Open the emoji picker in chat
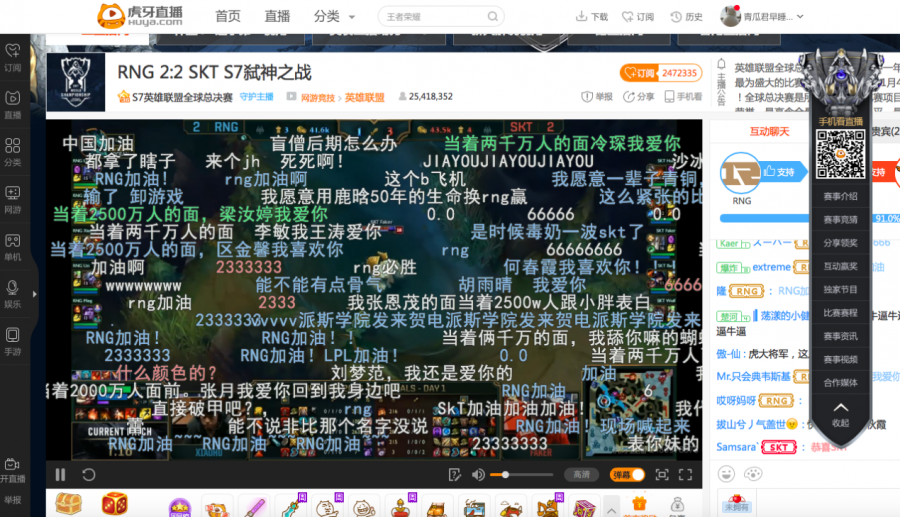The image size is (900, 517). [x=726, y=474]
